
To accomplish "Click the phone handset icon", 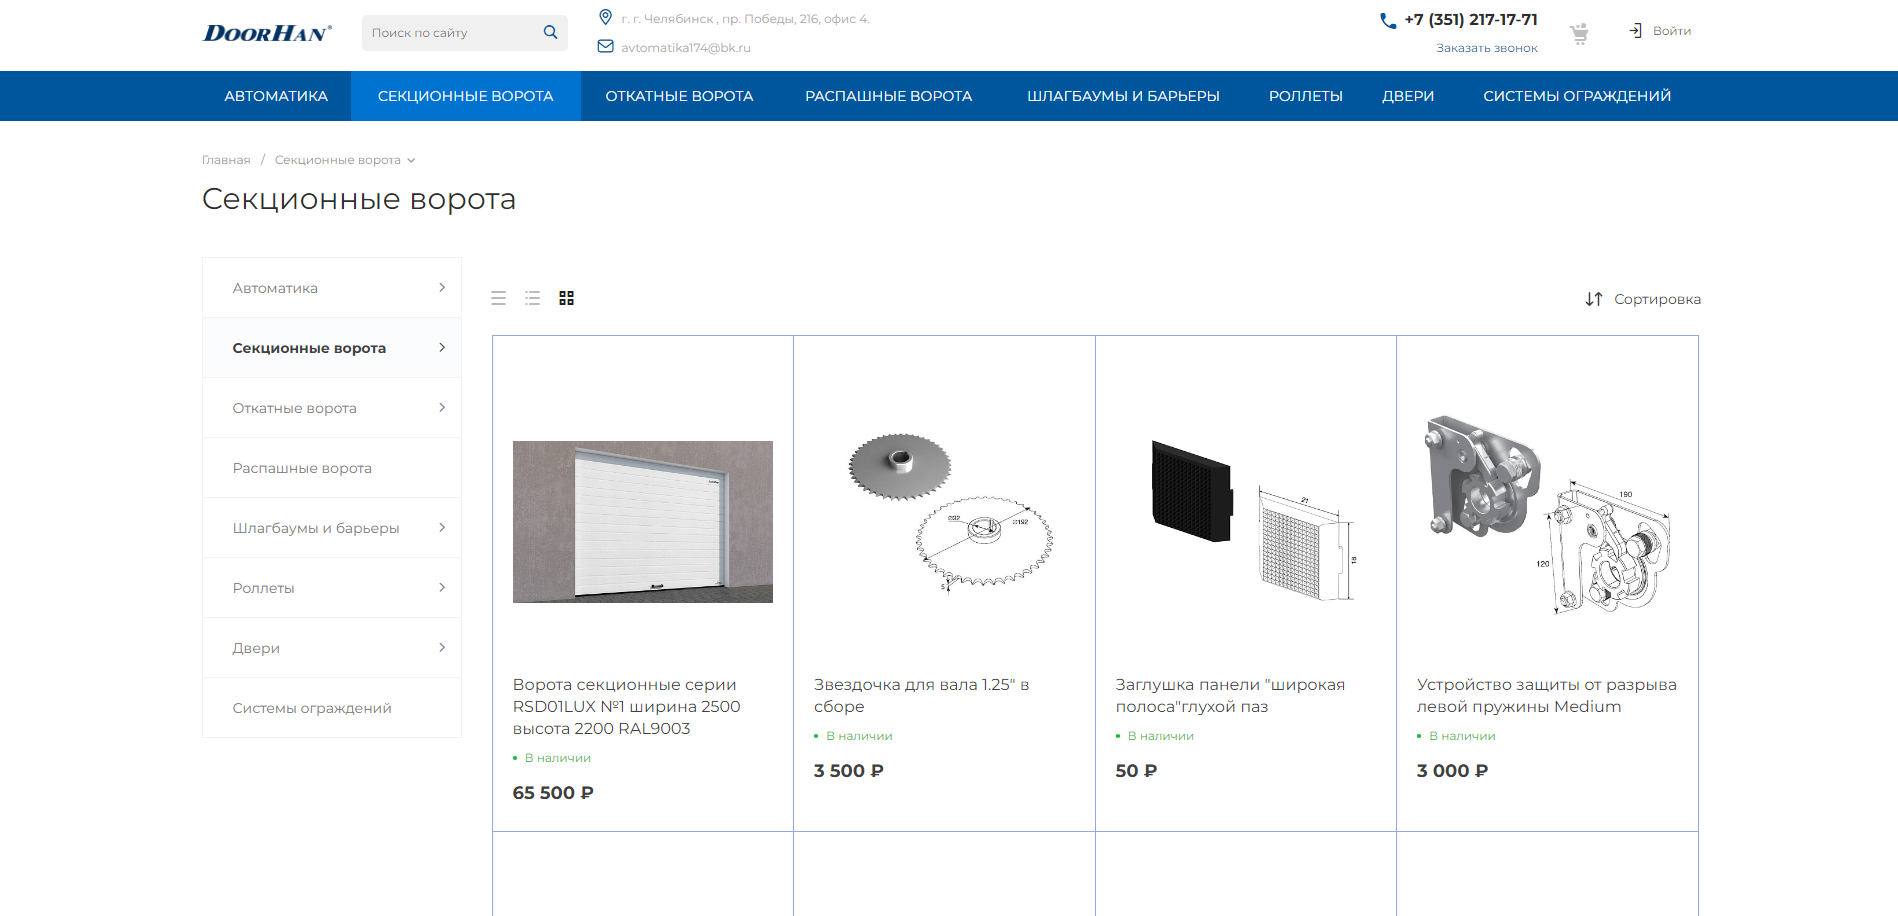I will click(x=1388, y=20).
